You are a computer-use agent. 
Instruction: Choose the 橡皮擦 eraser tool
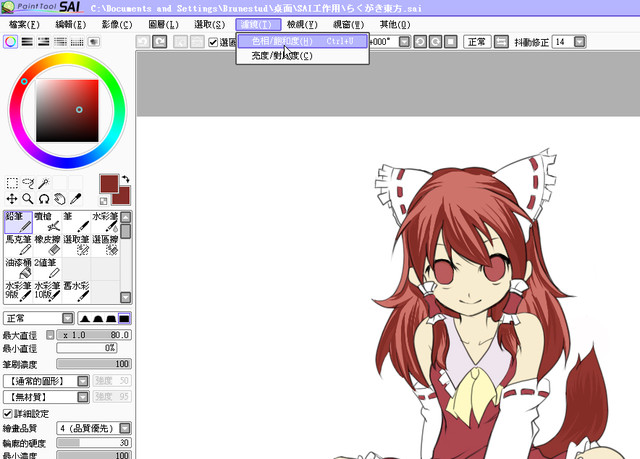point(47,245)
